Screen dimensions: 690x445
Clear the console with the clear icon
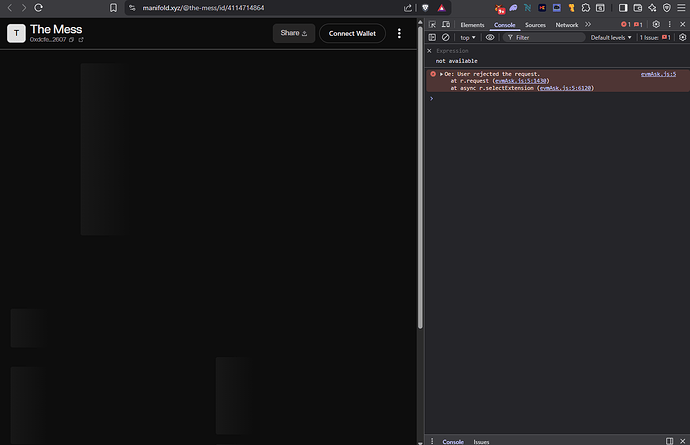point(446,37)
